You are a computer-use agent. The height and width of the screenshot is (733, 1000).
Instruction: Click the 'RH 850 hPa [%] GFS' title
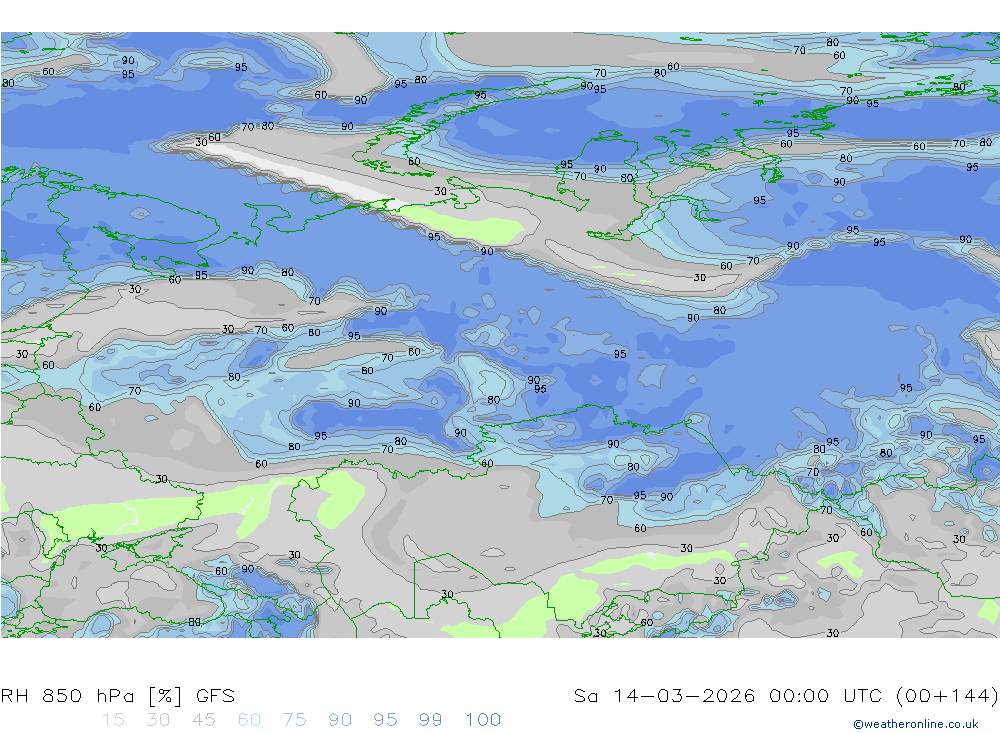(x=118, y=695)
